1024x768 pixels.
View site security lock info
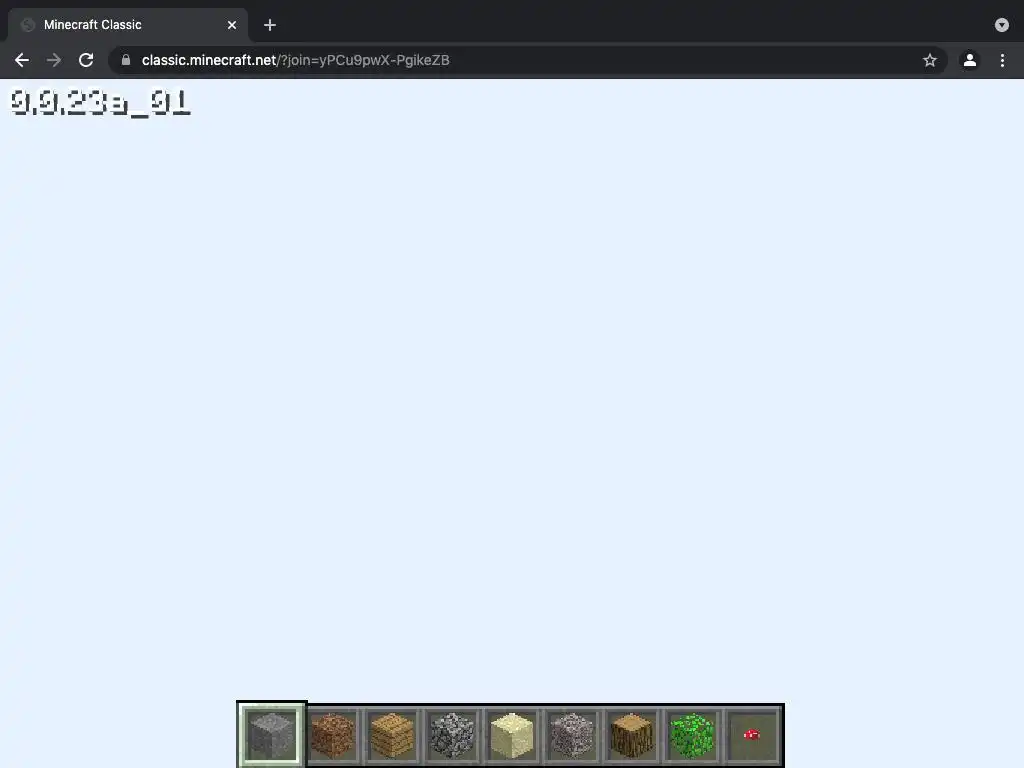[x=126, y=60]
